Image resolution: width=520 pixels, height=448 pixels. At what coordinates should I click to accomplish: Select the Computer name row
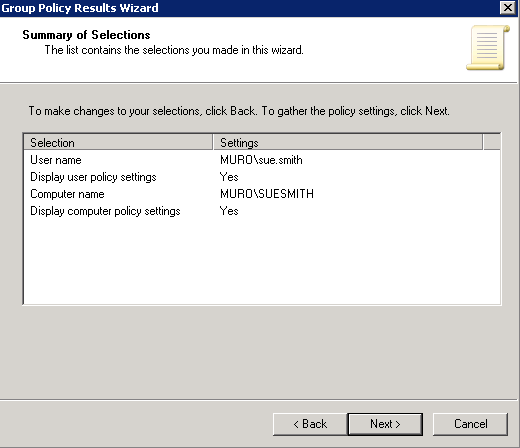tap(262, 194)
